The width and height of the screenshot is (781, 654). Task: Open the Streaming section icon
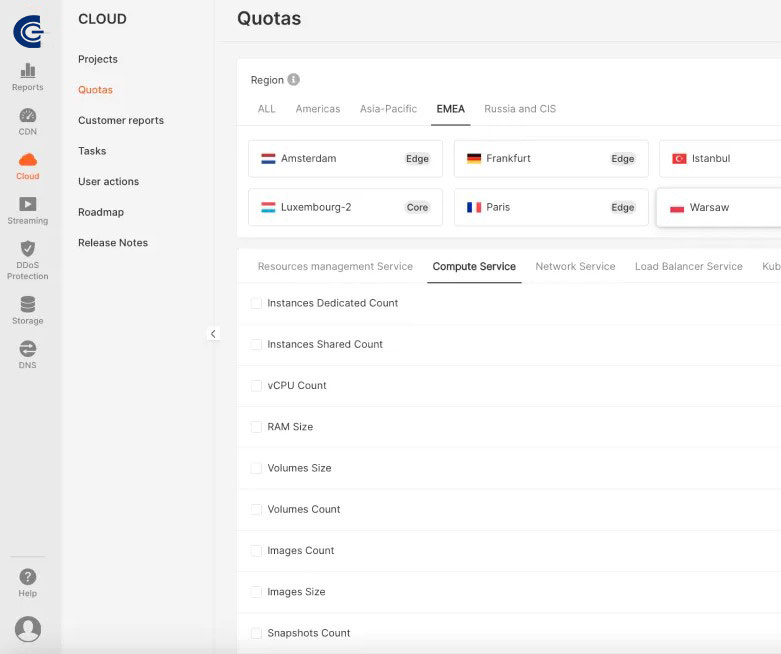28,204
